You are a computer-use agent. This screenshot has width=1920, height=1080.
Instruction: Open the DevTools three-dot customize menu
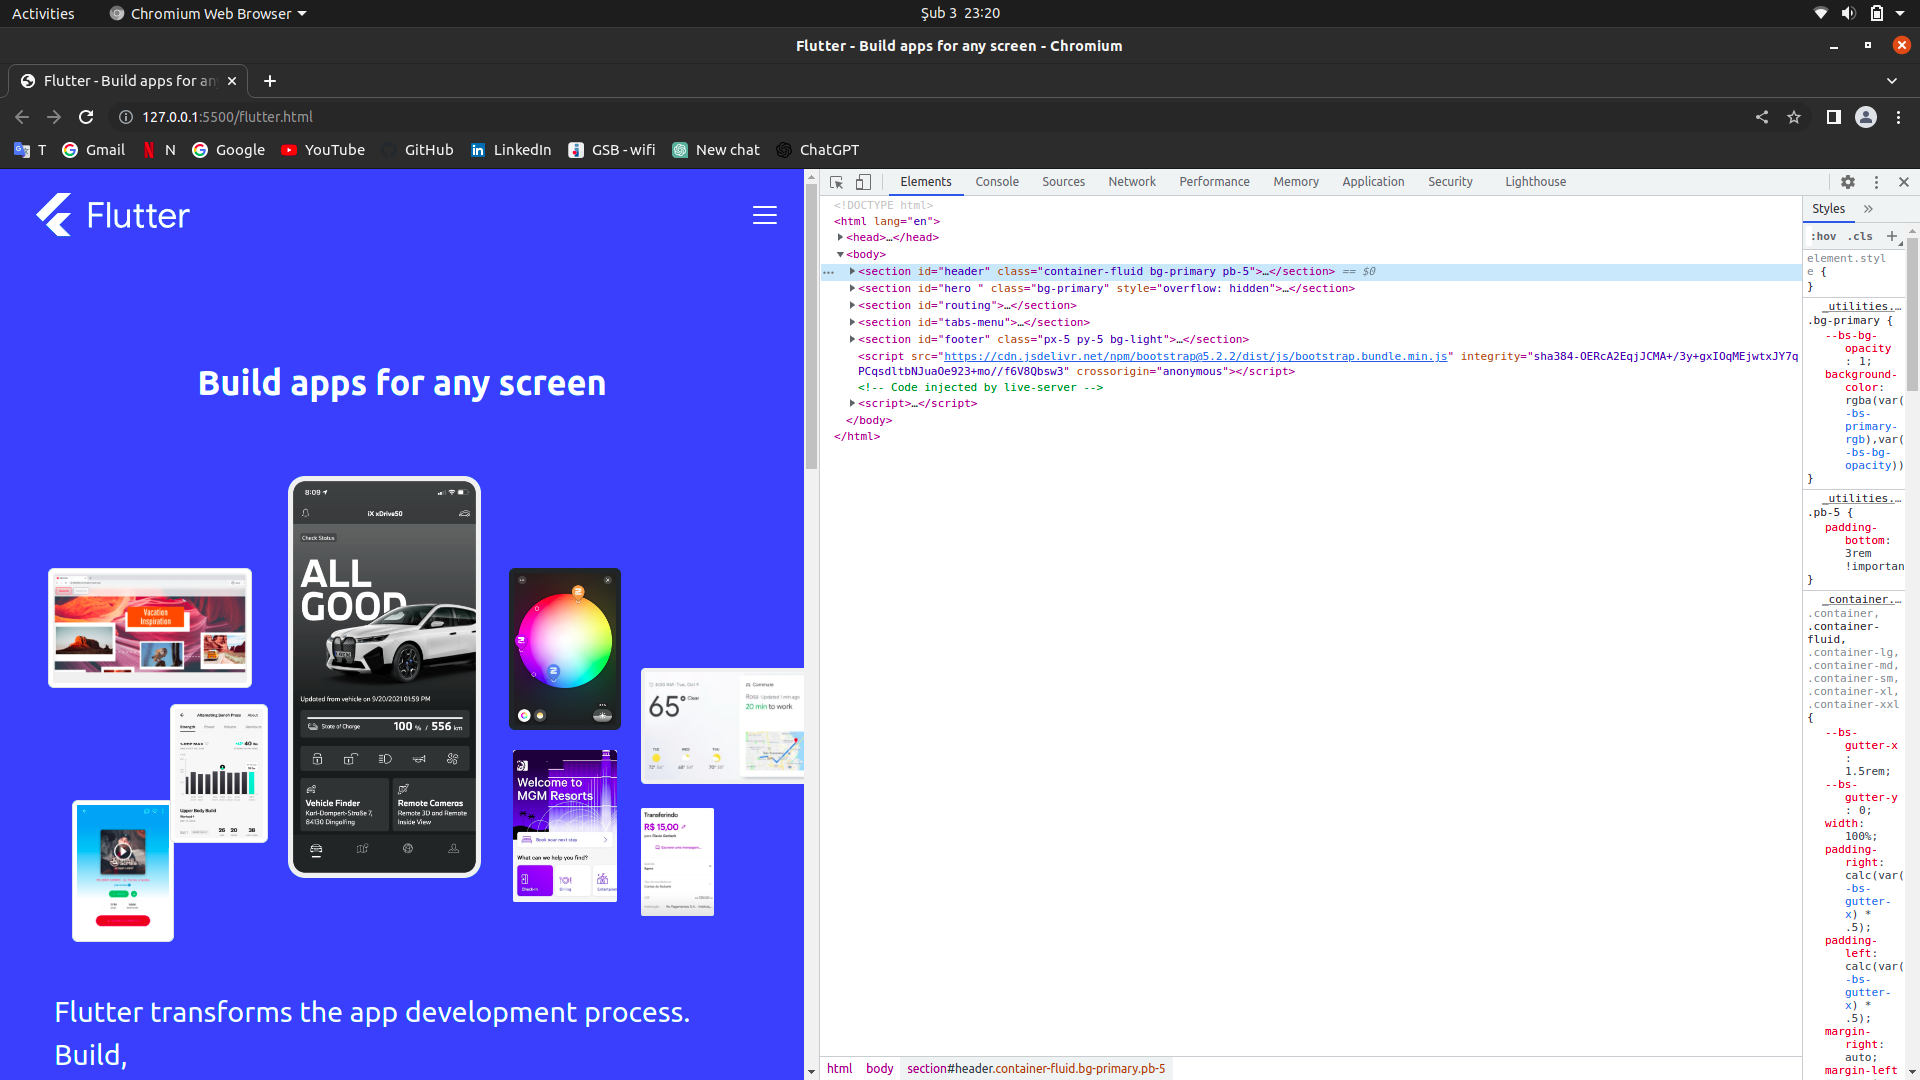[x=1876, y=182]
